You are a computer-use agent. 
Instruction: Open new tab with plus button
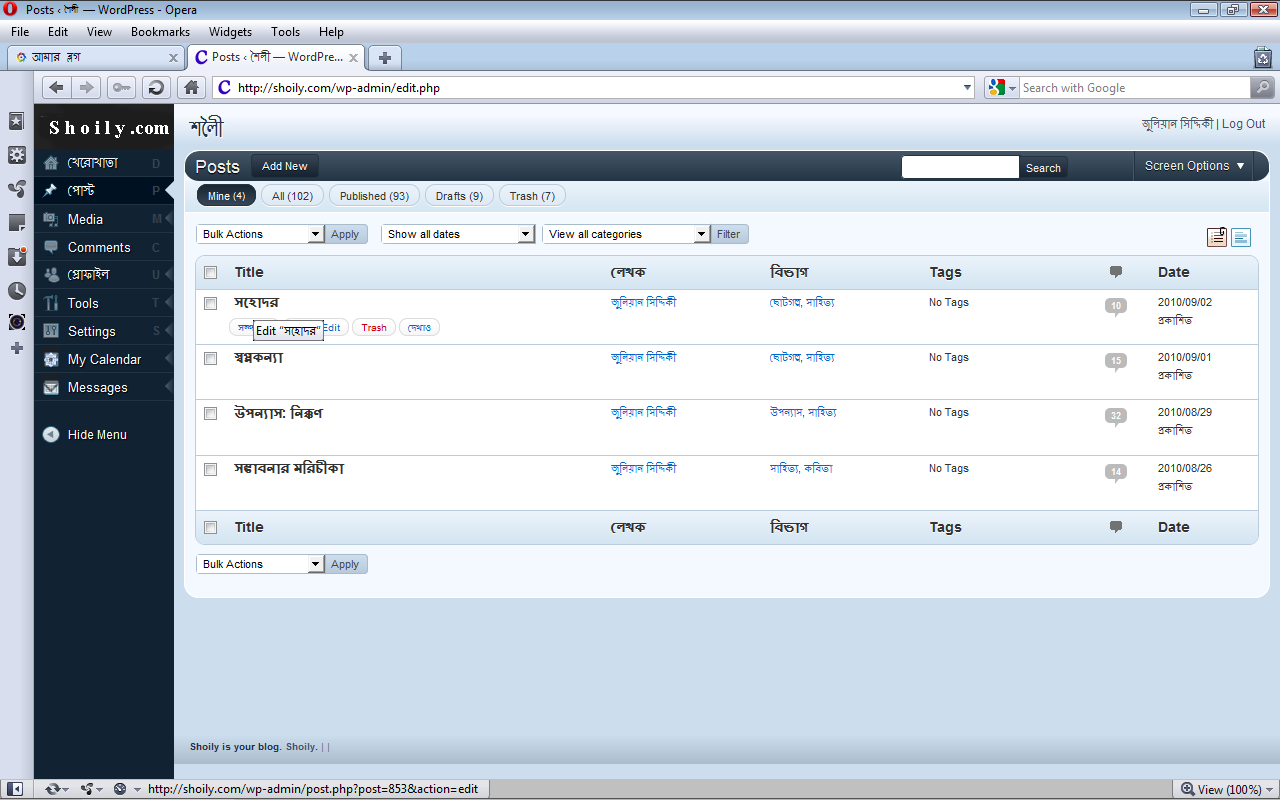(x=385, y=57)
